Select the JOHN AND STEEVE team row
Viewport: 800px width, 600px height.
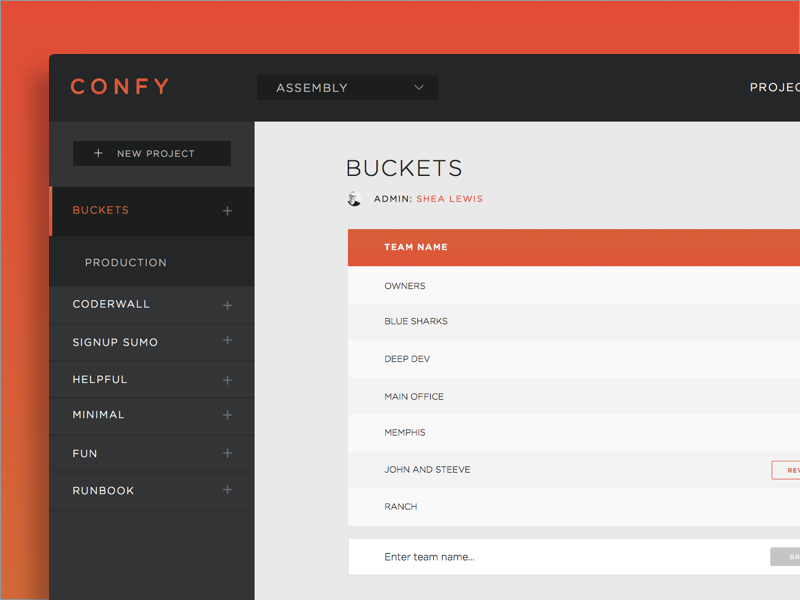point(574,470)
